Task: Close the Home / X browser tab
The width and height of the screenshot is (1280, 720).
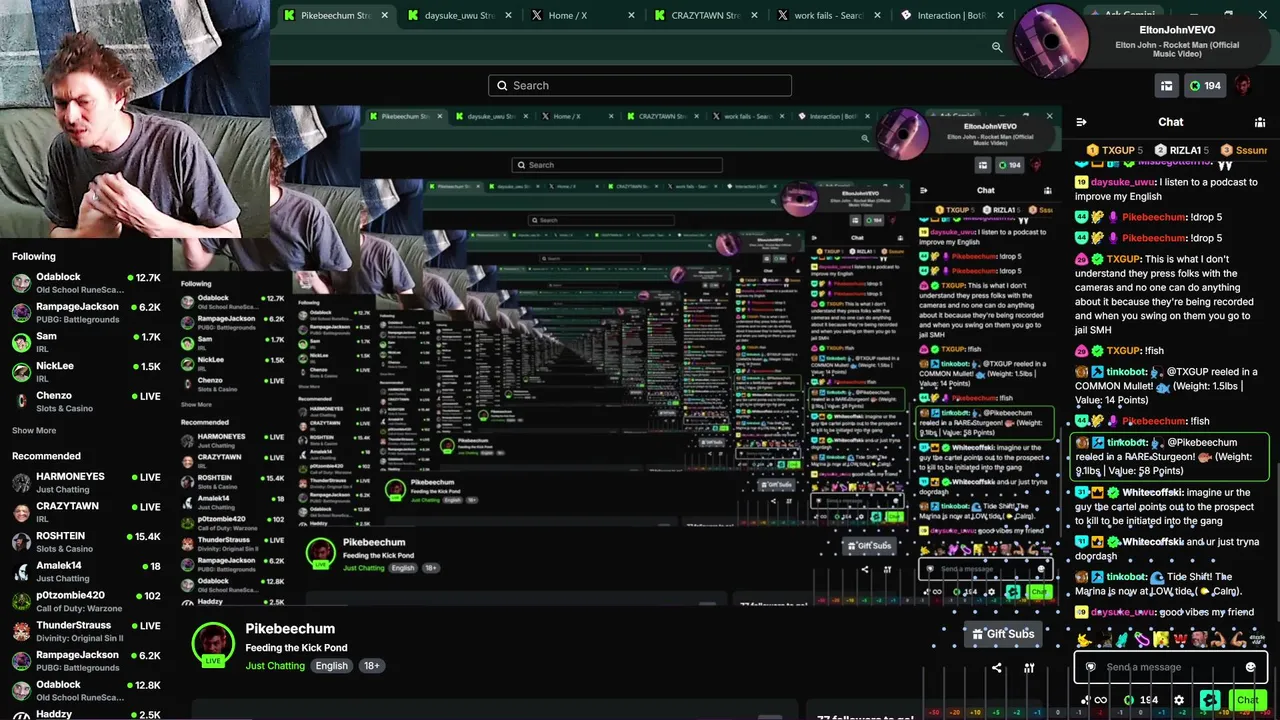Action: tap(631, 15)
